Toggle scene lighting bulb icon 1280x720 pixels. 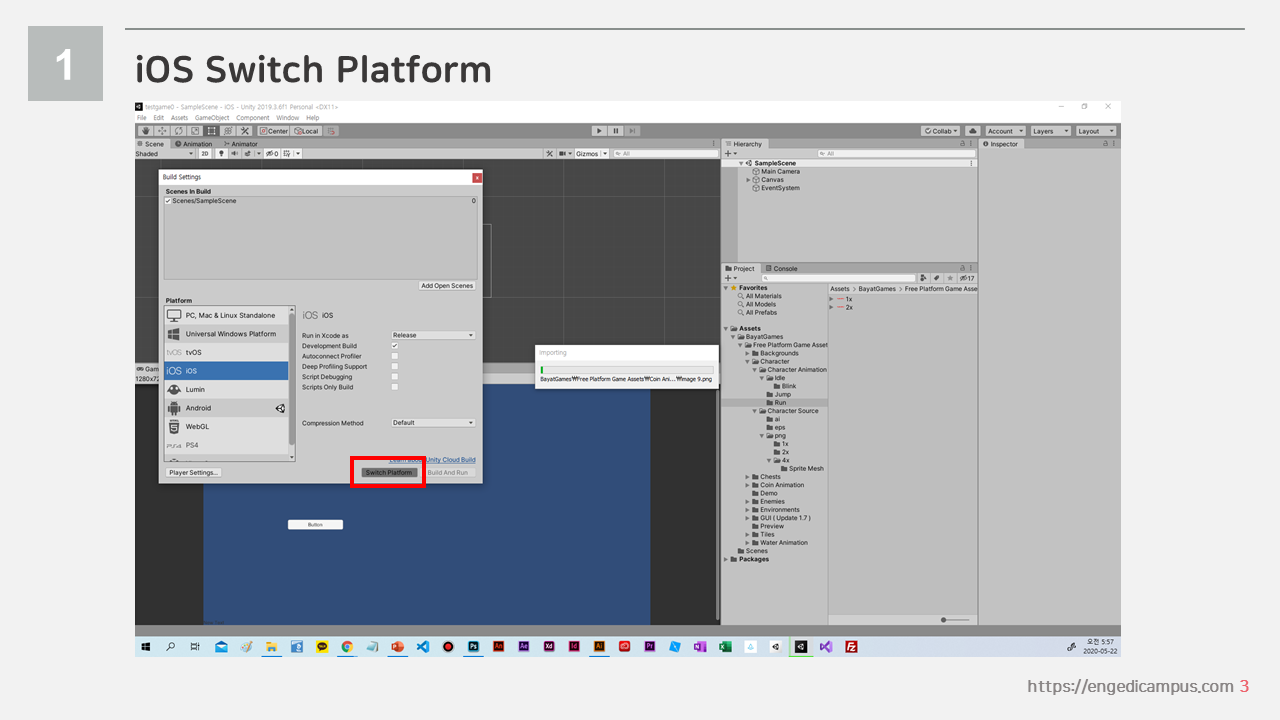(x=222, y=153)
